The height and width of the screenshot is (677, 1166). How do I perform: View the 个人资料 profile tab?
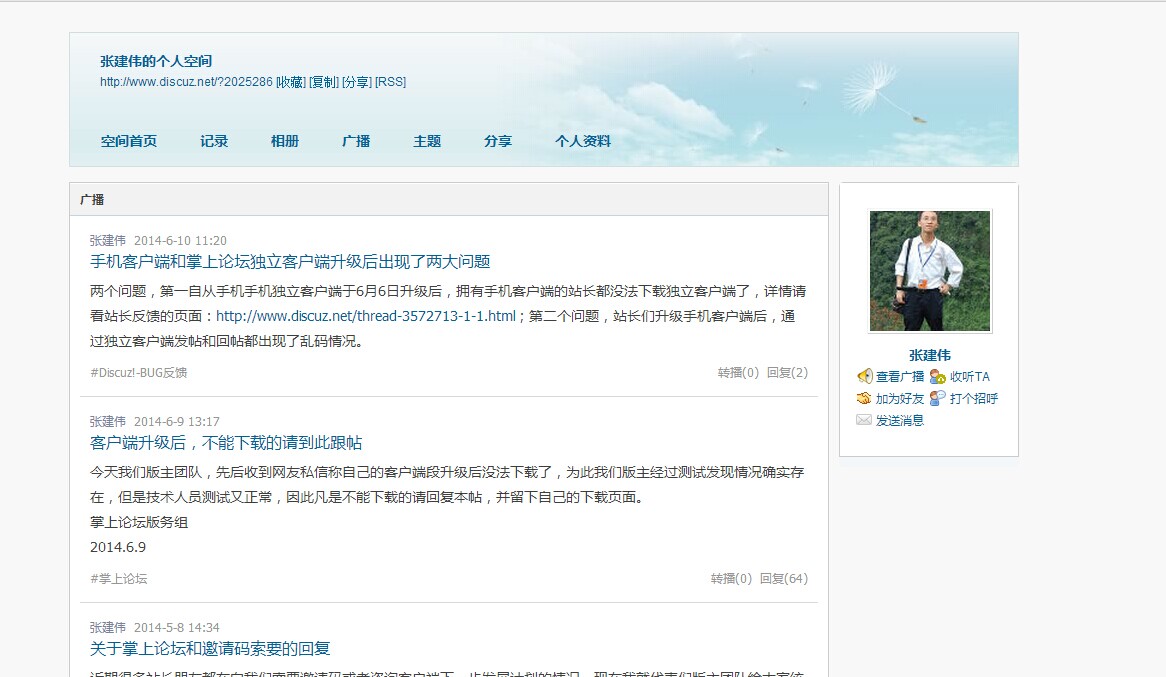coord(583,141)
